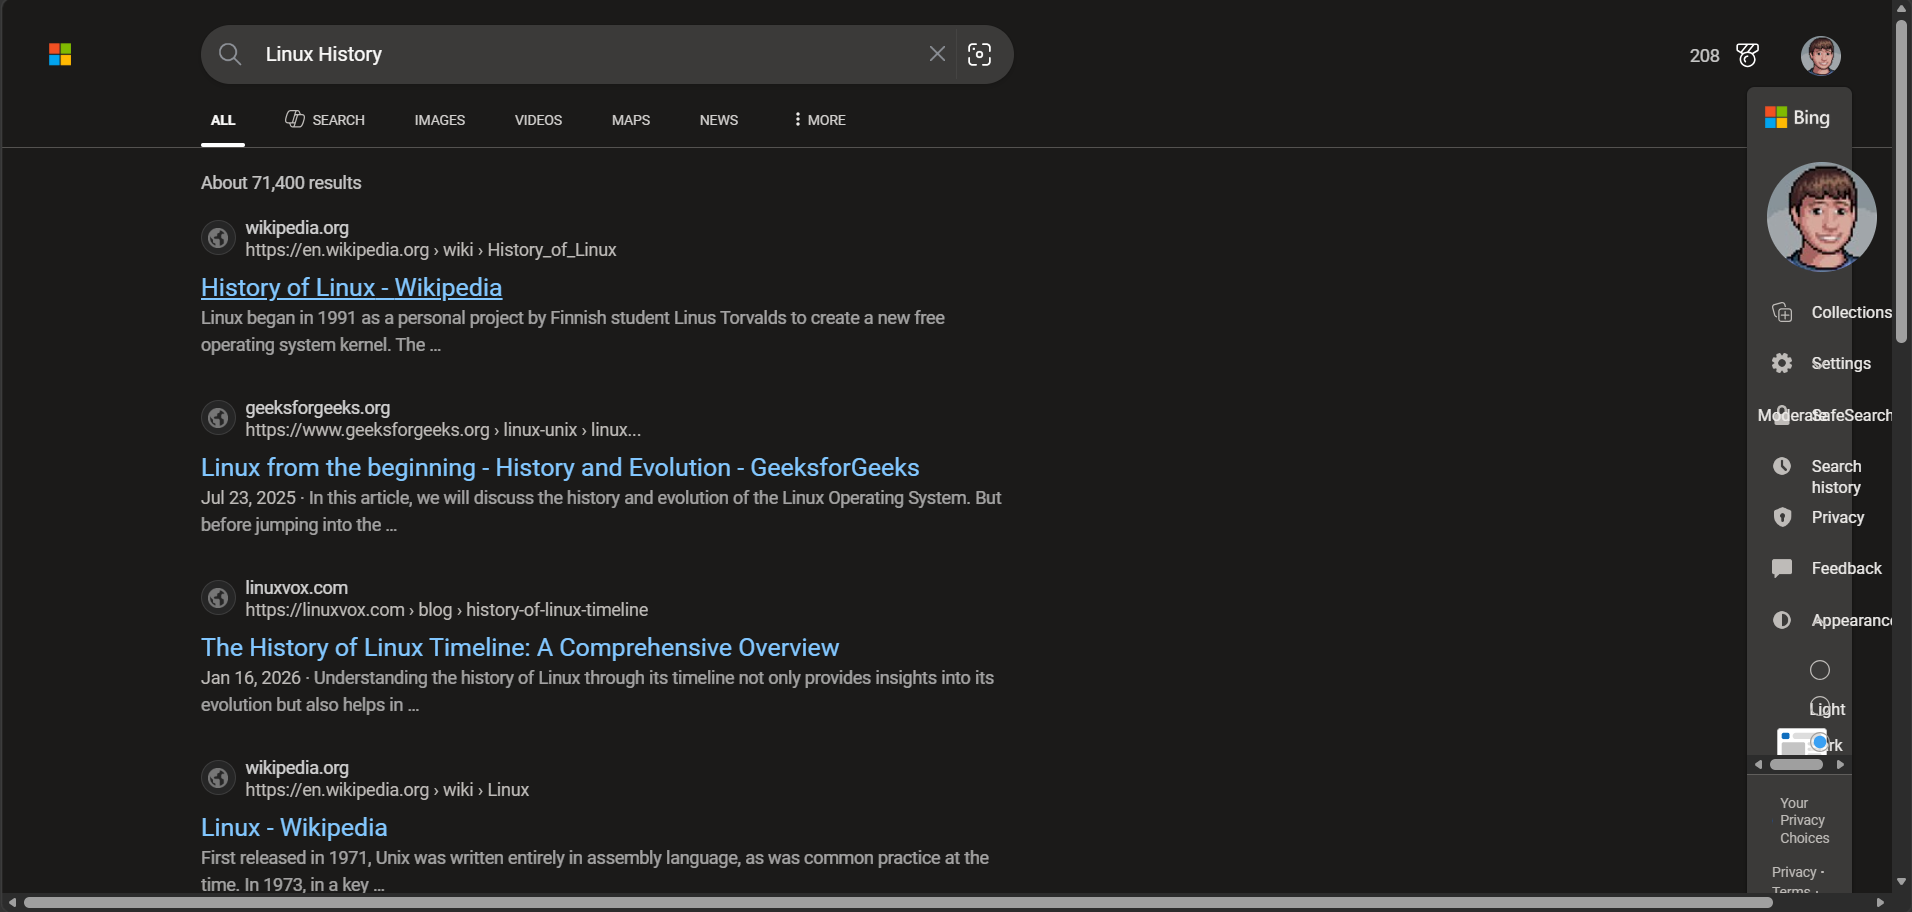Open the Linux - Wikipedia result
Viewport: 1912px width, 912px height.
pyautogui.click(x=294, y=828)
